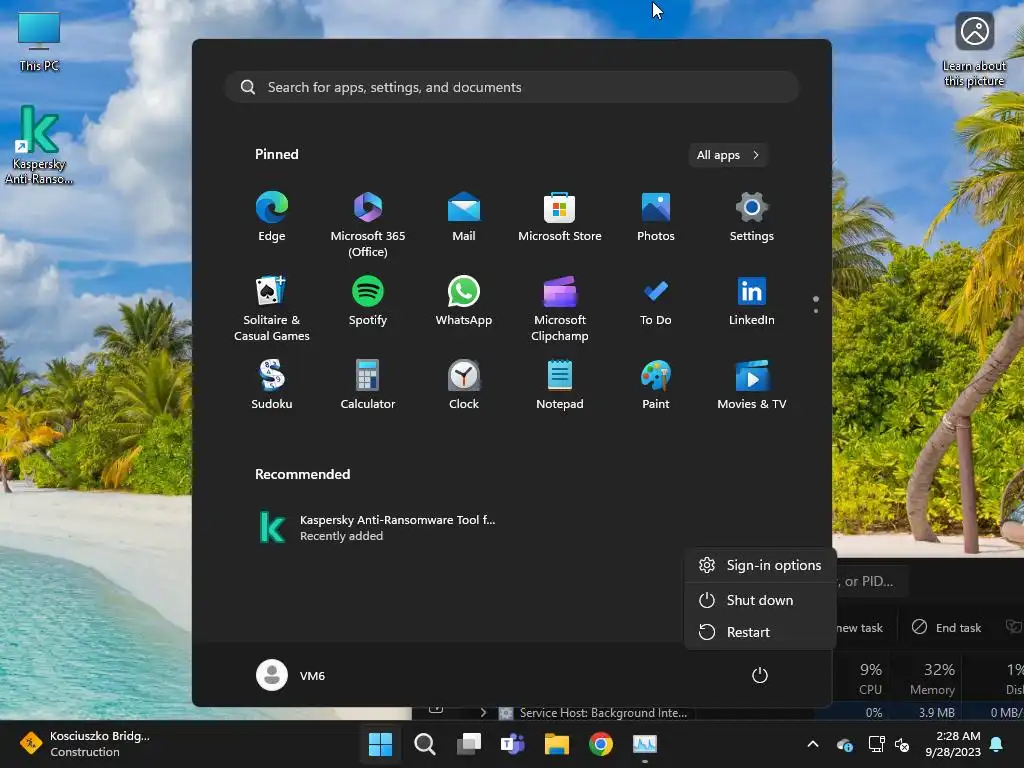Screen dimensions: 1024x768
Task: Open the volume muted tray icon
Action: click(x=902, y=744)
